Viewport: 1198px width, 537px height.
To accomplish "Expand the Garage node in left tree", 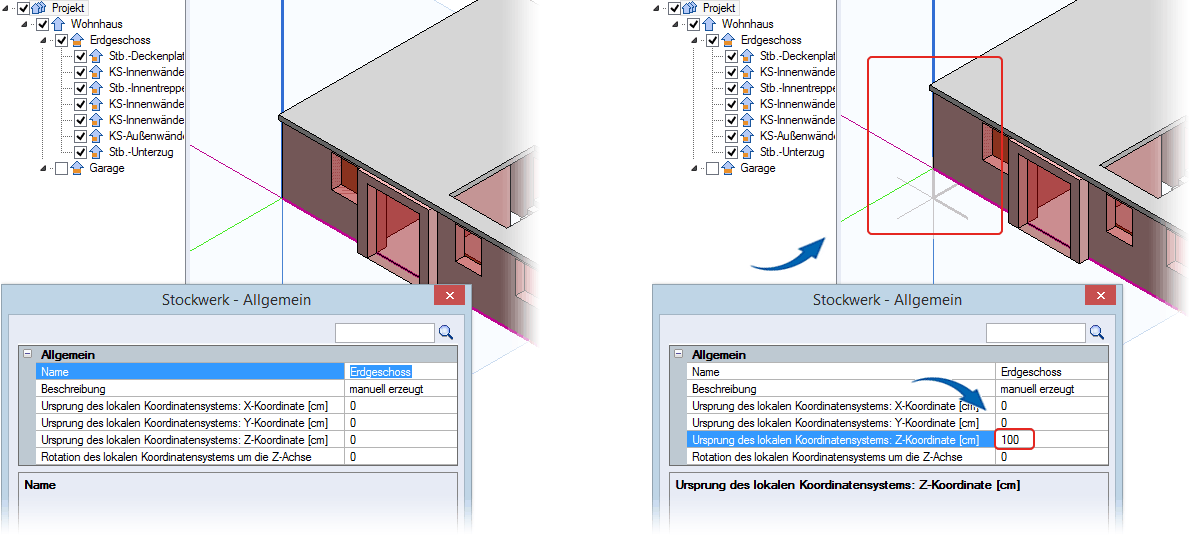I will pos(44,169).
